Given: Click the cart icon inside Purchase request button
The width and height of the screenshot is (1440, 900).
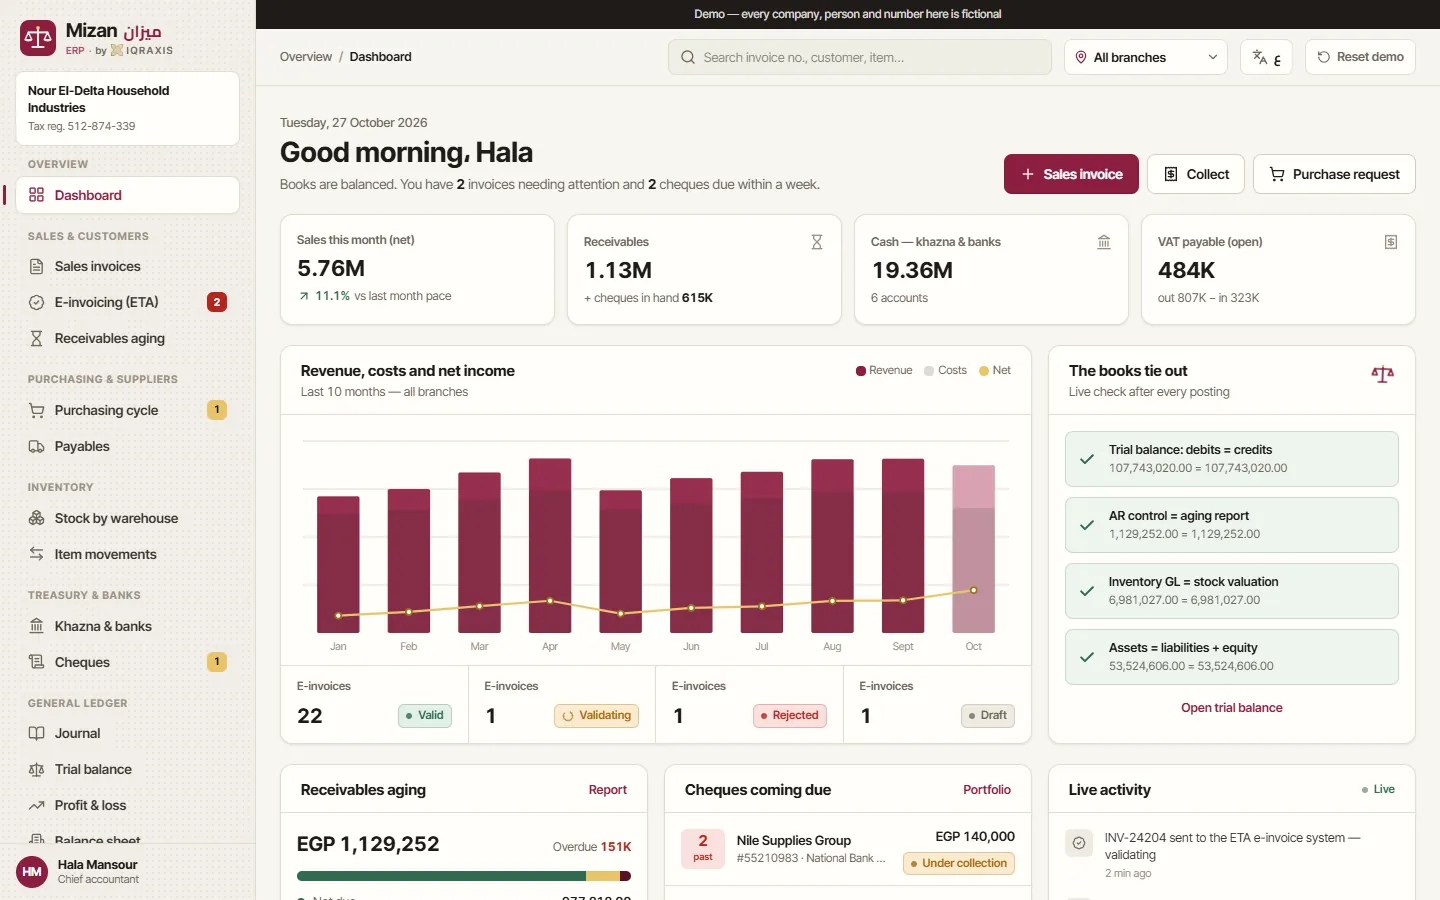Looking at the screenshot, I should click(x=1277, y=174).
